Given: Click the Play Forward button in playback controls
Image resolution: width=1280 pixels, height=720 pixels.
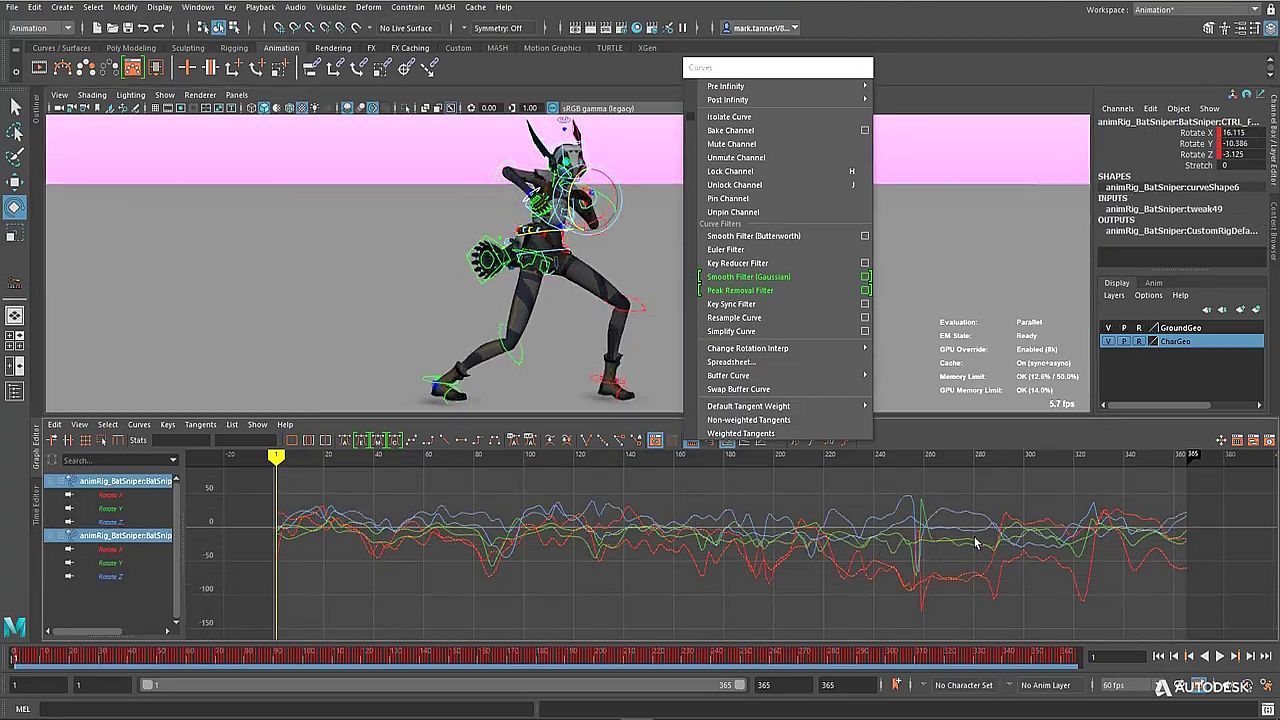Looking at the screenshot, I should [1219, 656].
